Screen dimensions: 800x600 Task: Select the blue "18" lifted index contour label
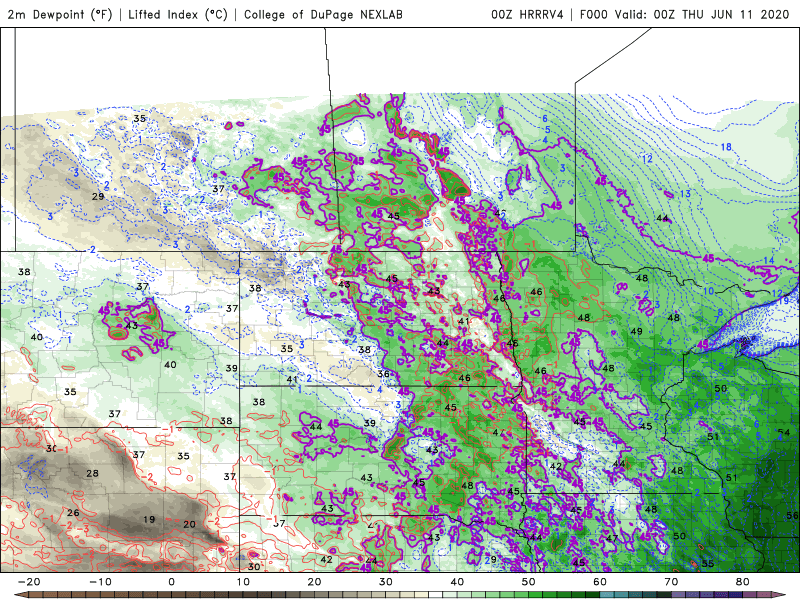pos(726,147)
